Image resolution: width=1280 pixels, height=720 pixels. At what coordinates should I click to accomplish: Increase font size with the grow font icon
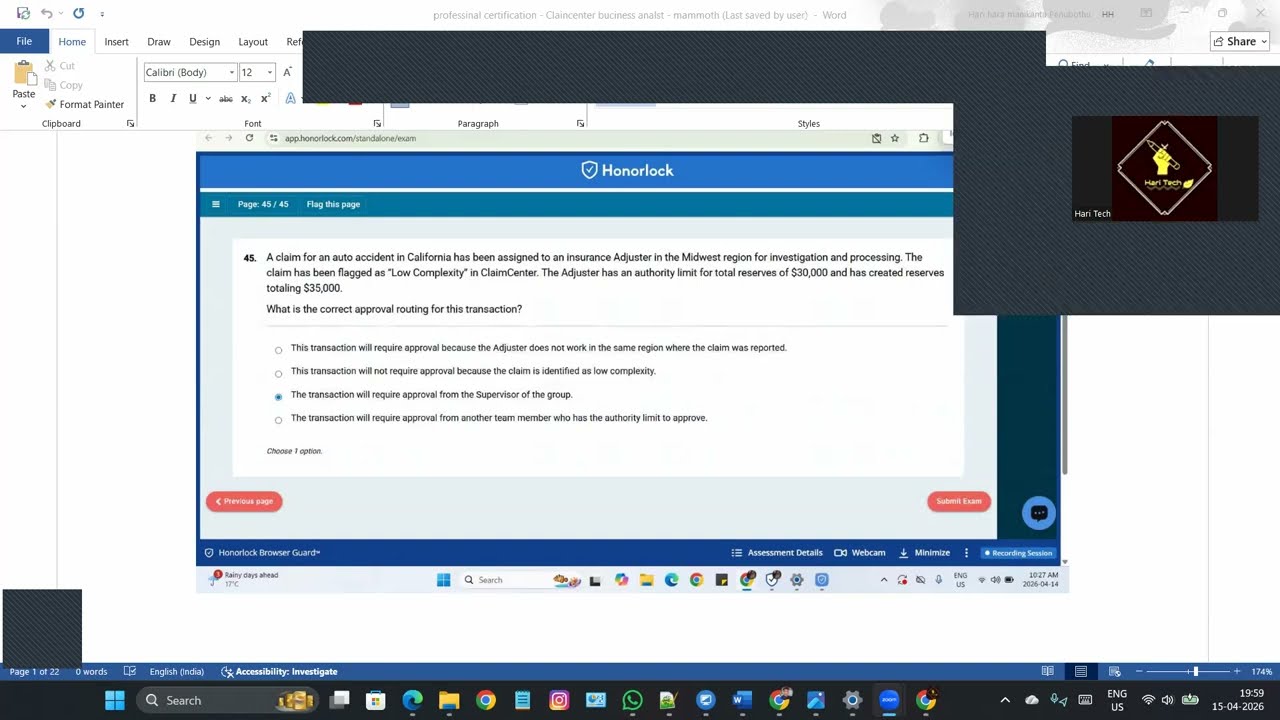point(287,72)
